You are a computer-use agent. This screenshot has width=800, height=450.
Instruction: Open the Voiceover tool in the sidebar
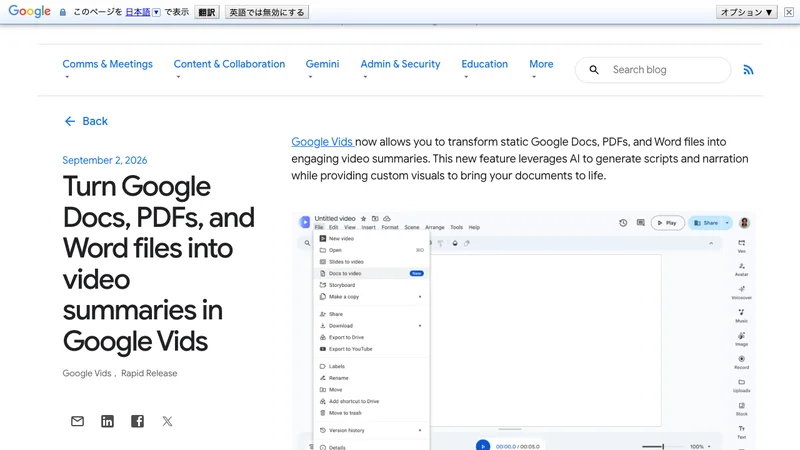(x=741, y=292)
